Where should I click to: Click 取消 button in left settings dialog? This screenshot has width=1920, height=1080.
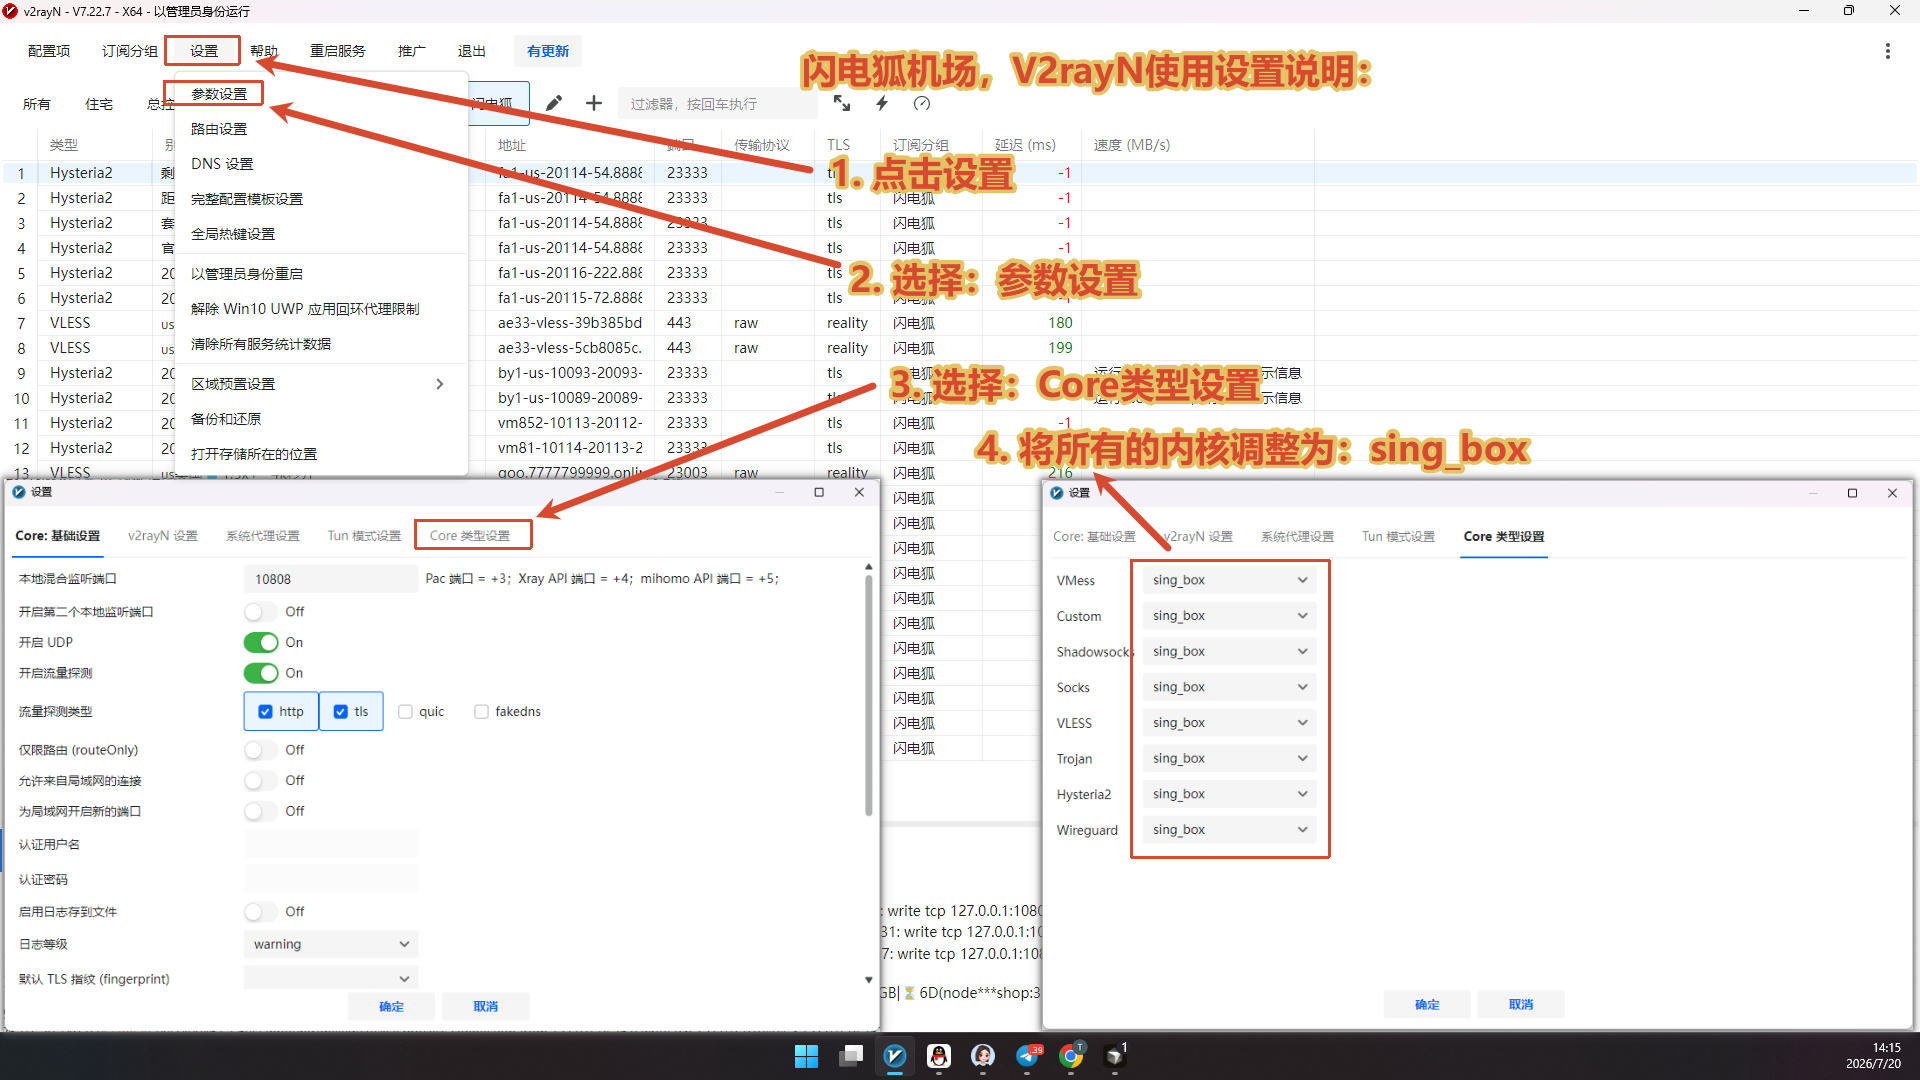[x=486, y=1006]
